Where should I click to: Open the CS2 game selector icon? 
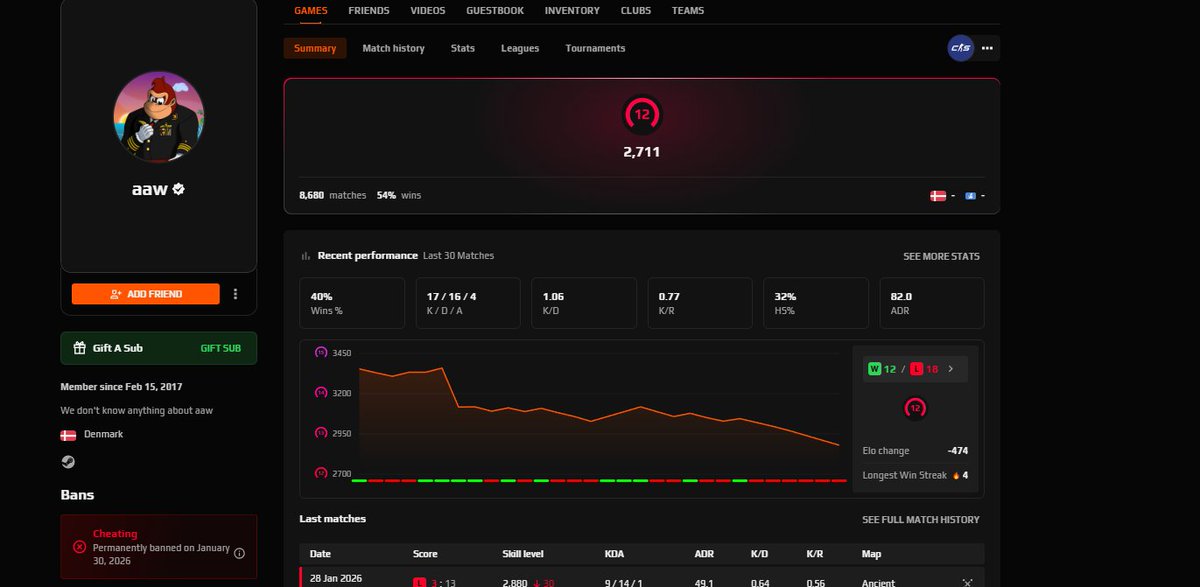960,48
